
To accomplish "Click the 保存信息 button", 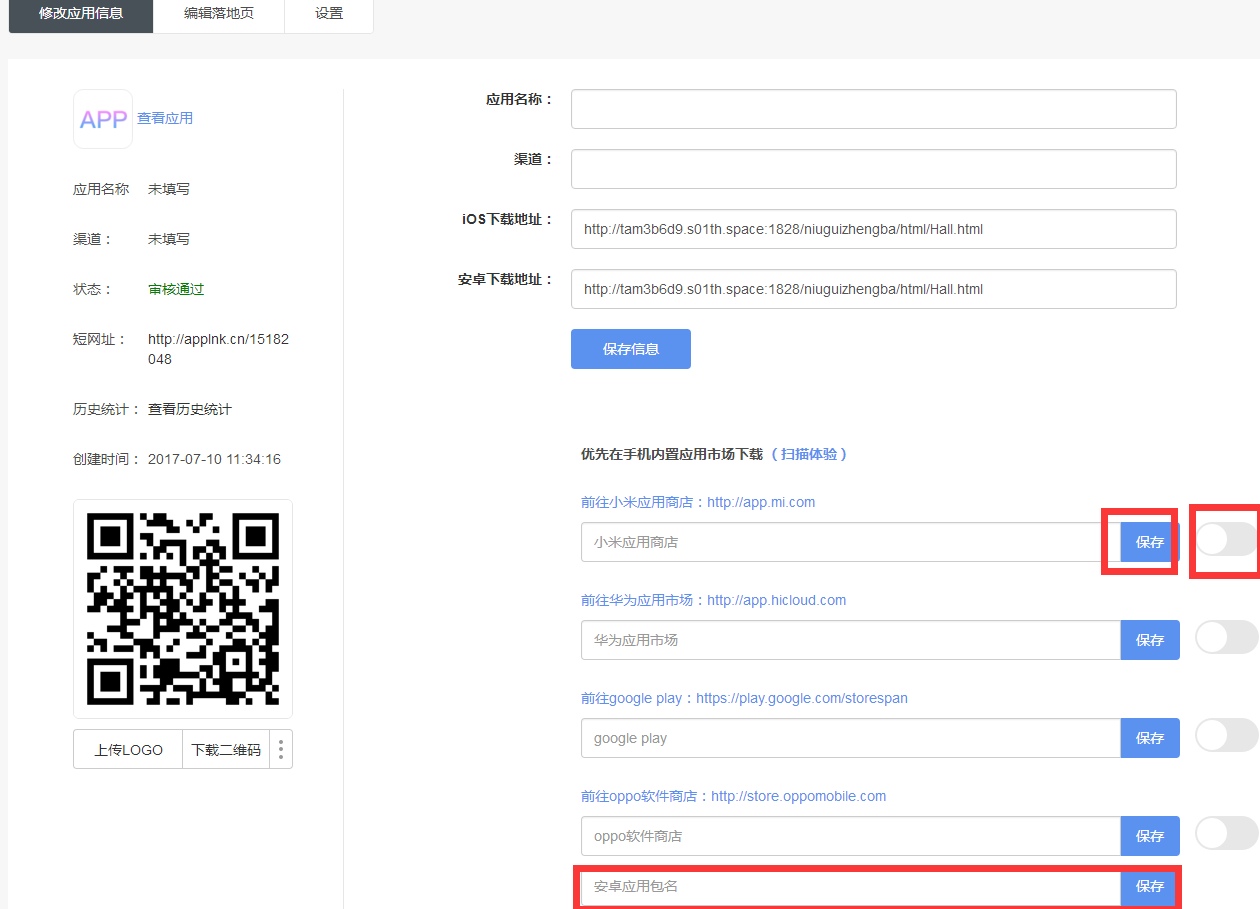I will (631, 349).
